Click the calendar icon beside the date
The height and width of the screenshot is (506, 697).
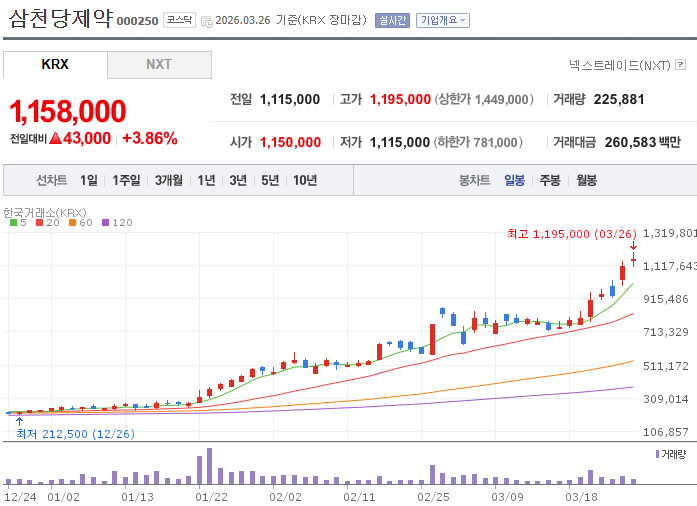click(x=207, y=21)
